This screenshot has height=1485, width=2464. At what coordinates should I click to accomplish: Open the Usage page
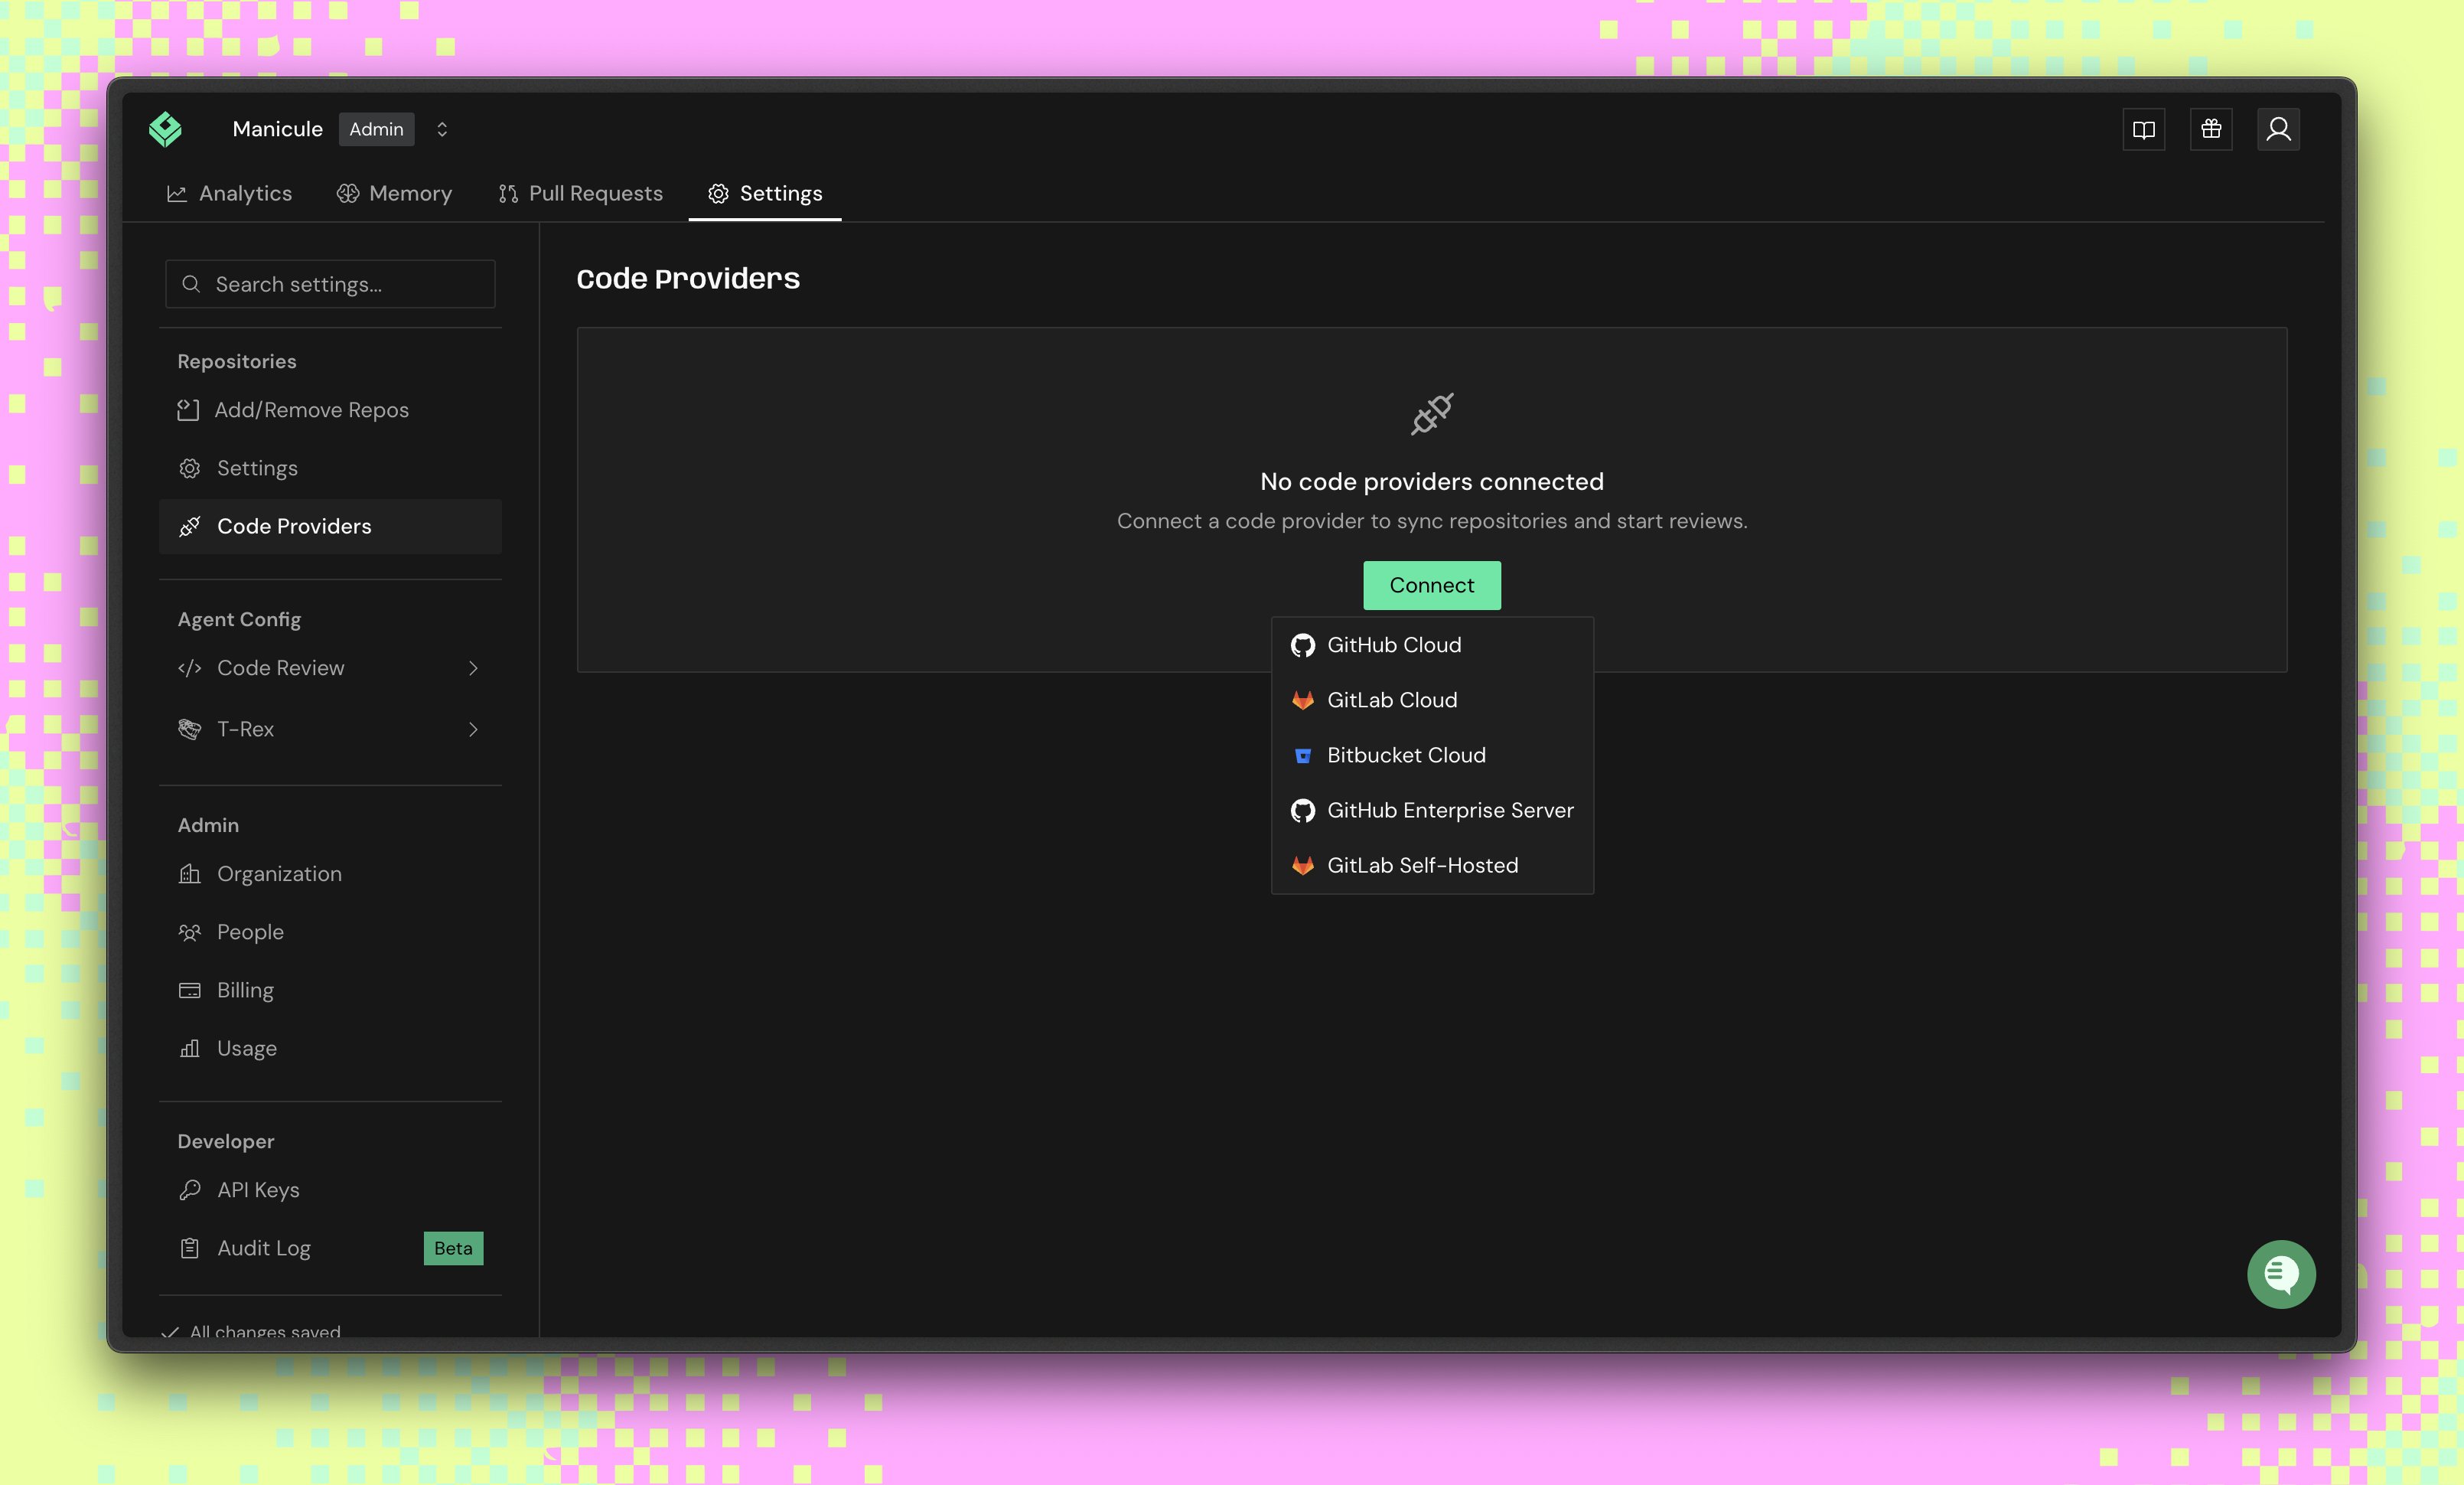point(330,1048)
